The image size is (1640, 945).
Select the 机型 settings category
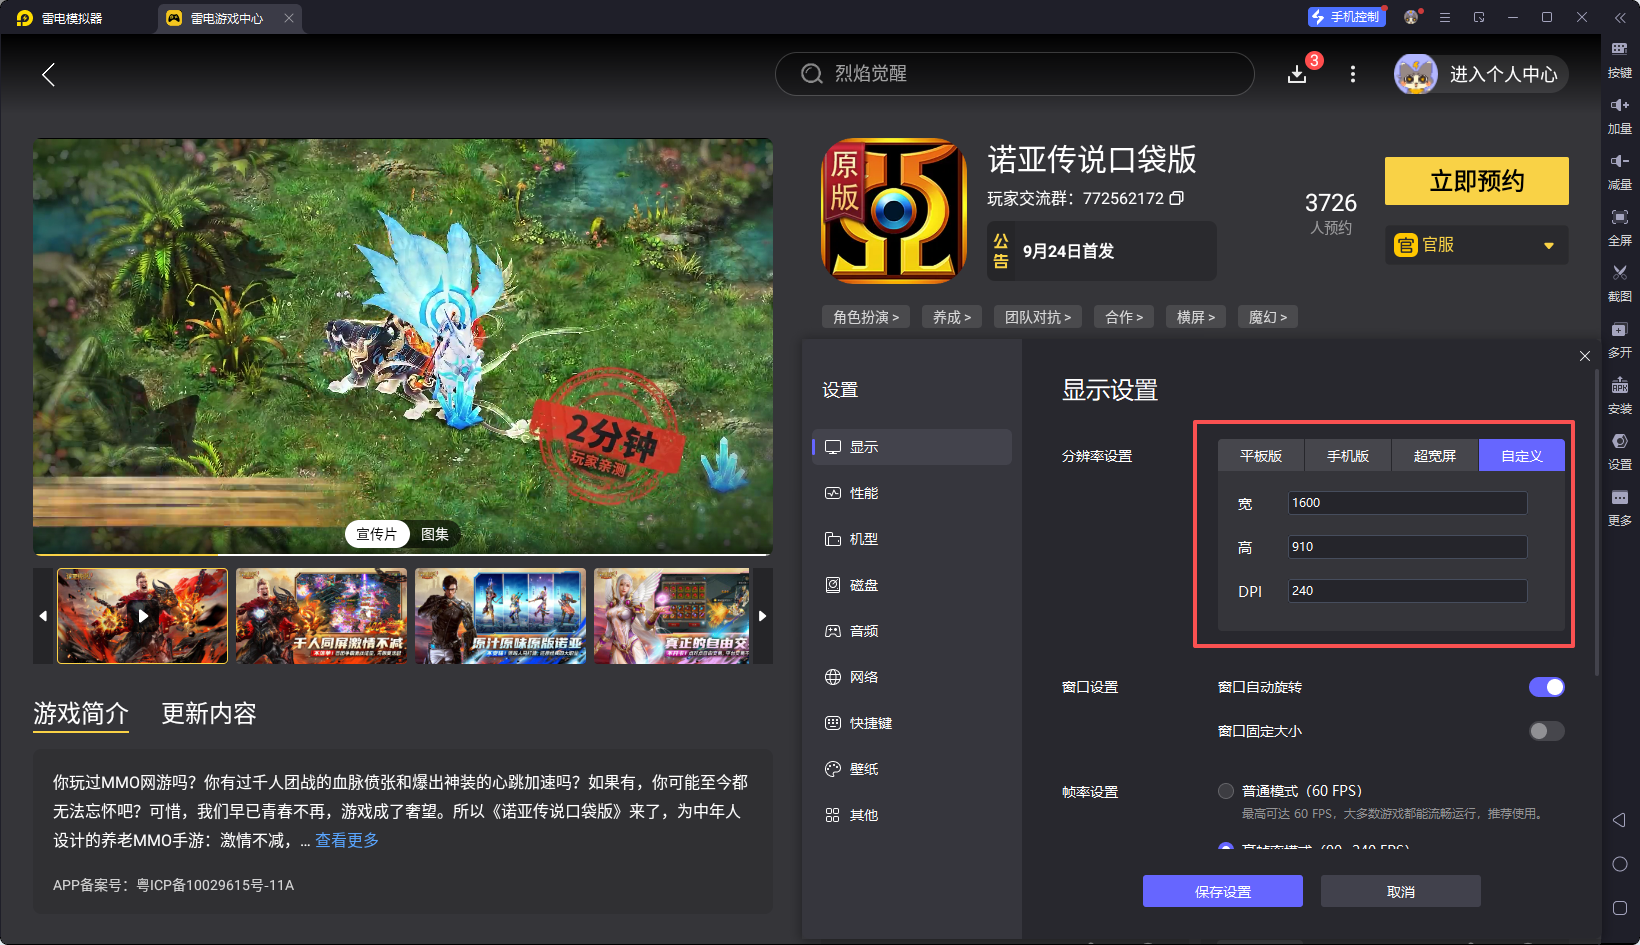pyautogui.click(x=912, y=539)
